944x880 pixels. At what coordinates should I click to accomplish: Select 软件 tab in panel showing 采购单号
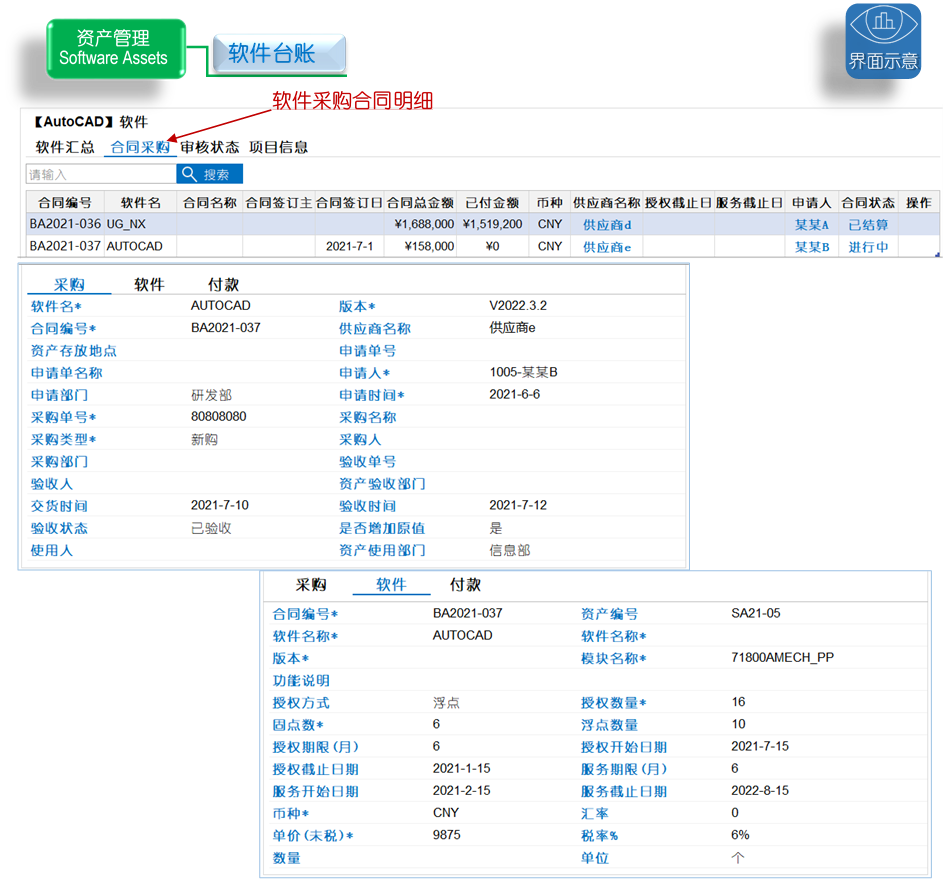[149, 284]
